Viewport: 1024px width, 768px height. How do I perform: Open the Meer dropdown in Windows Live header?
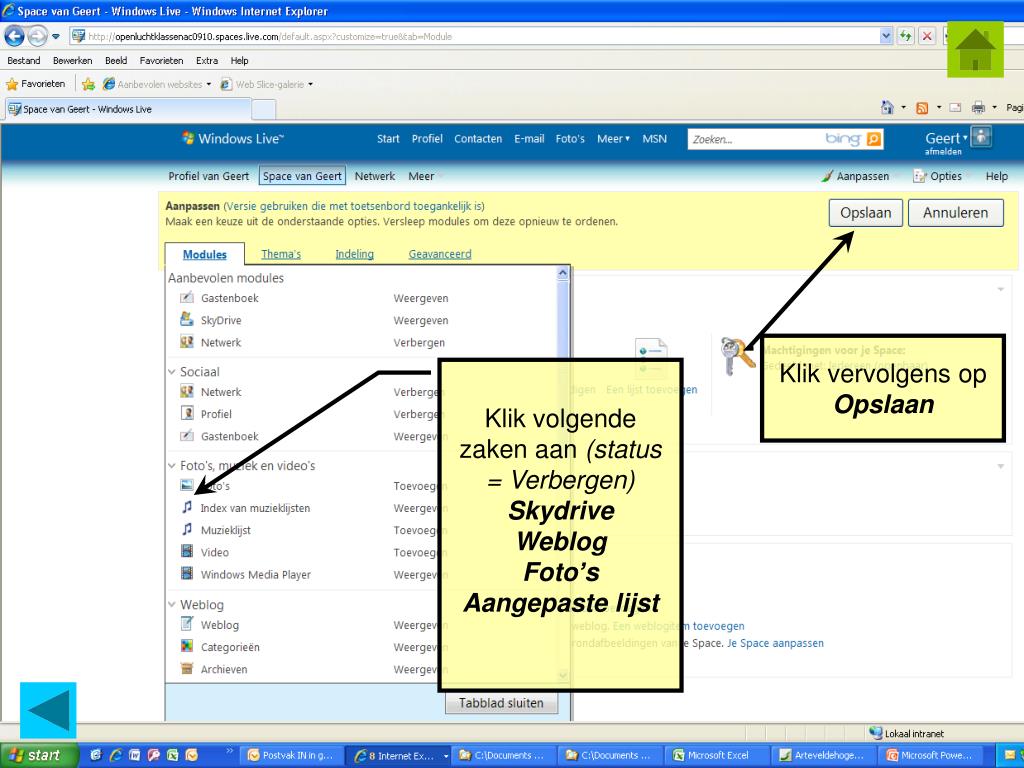coord(613,138)
